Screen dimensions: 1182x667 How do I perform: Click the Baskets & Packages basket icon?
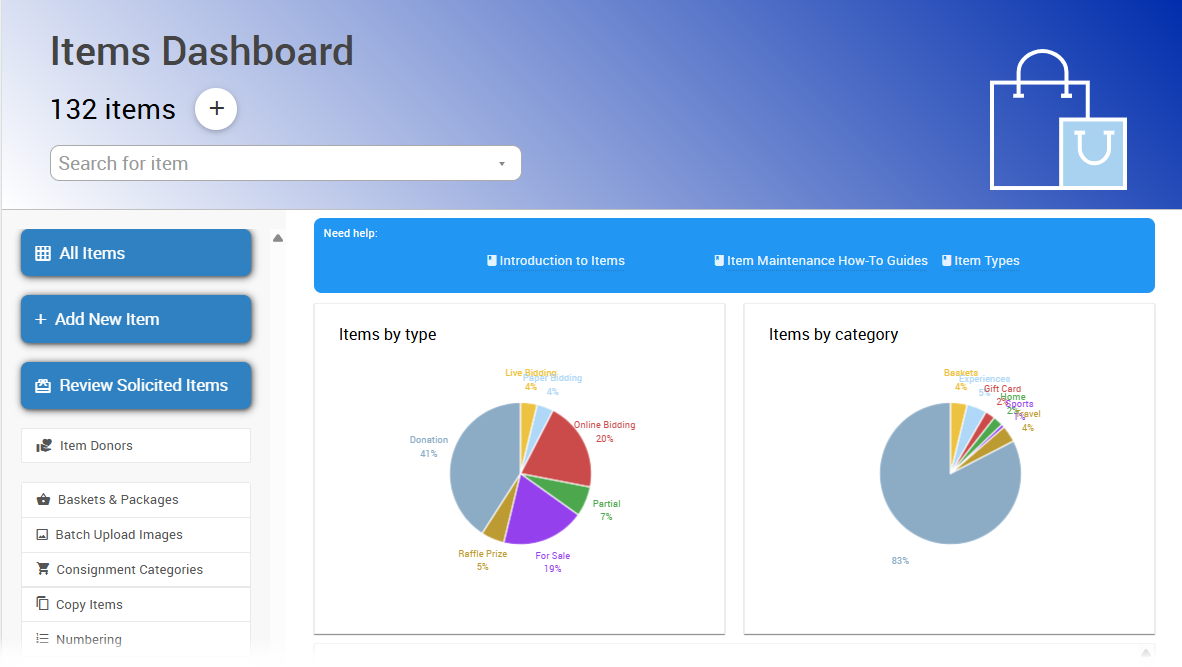pyautogui.click(x=42, y=499)
